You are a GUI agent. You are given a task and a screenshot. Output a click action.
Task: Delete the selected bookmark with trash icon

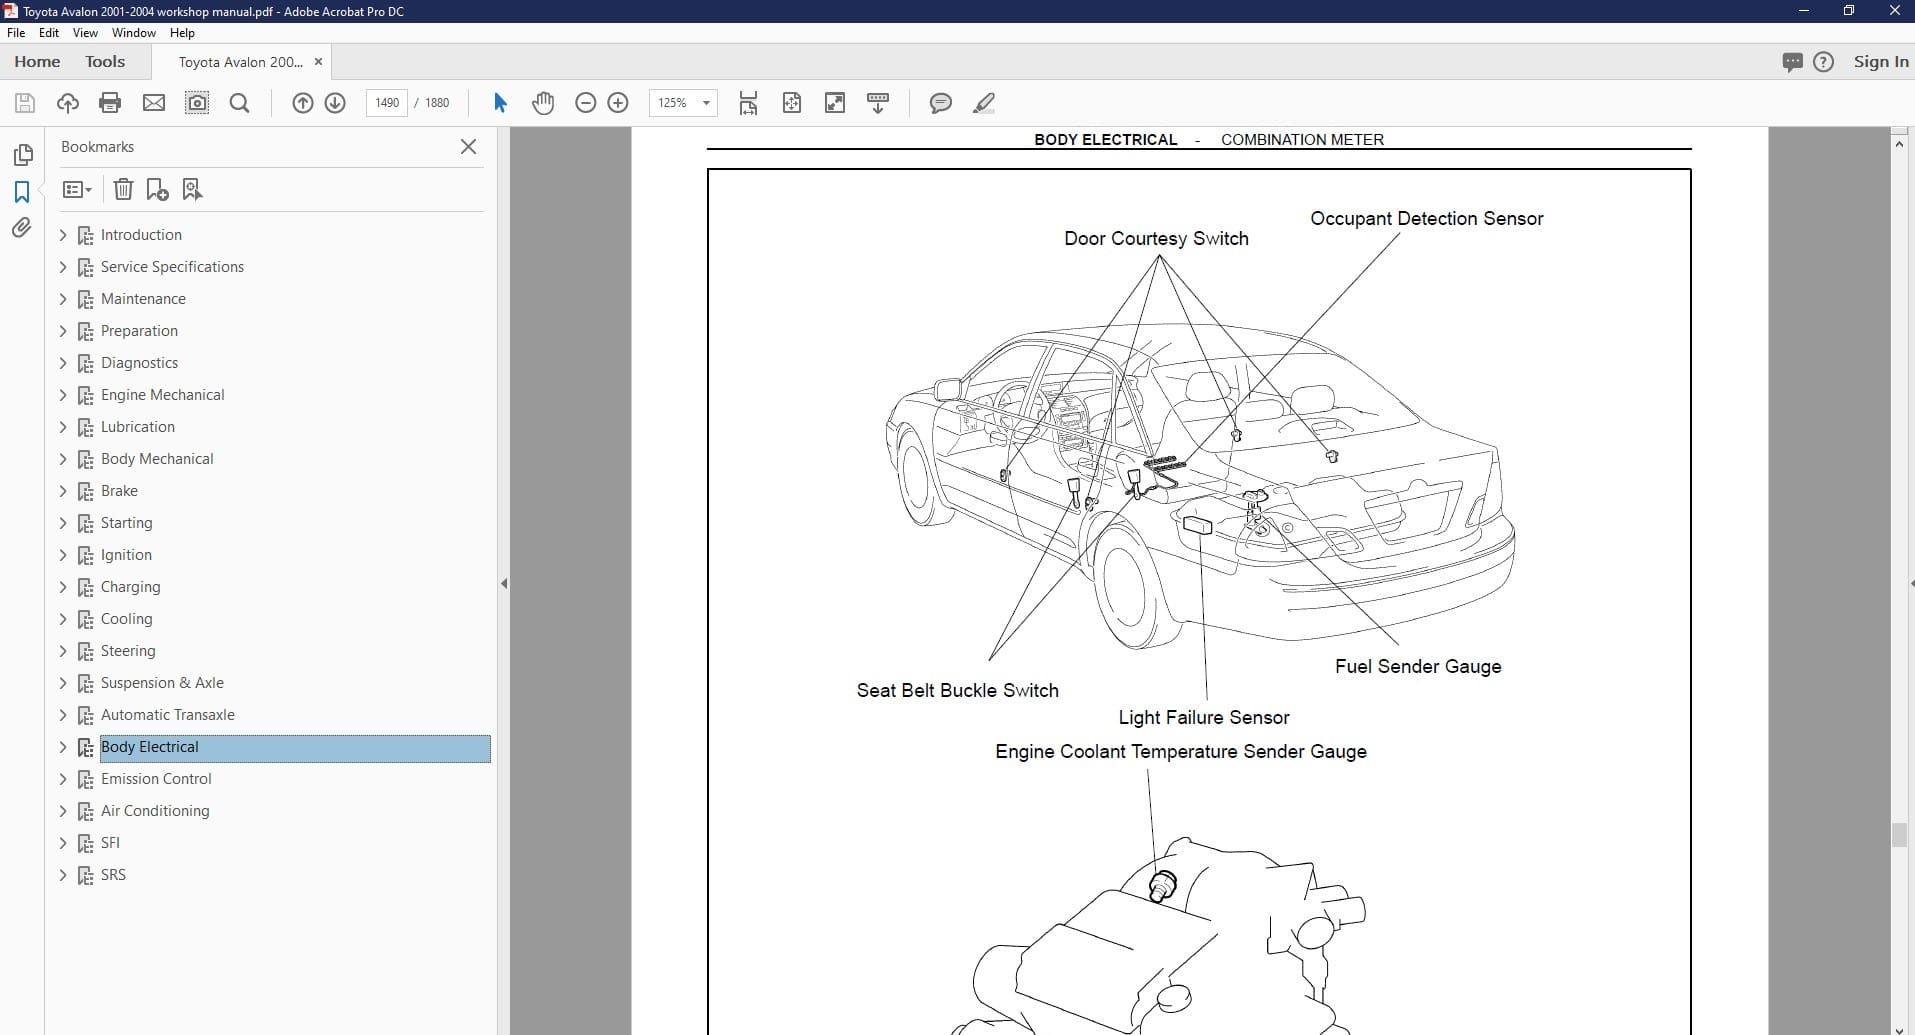(123, 189)
